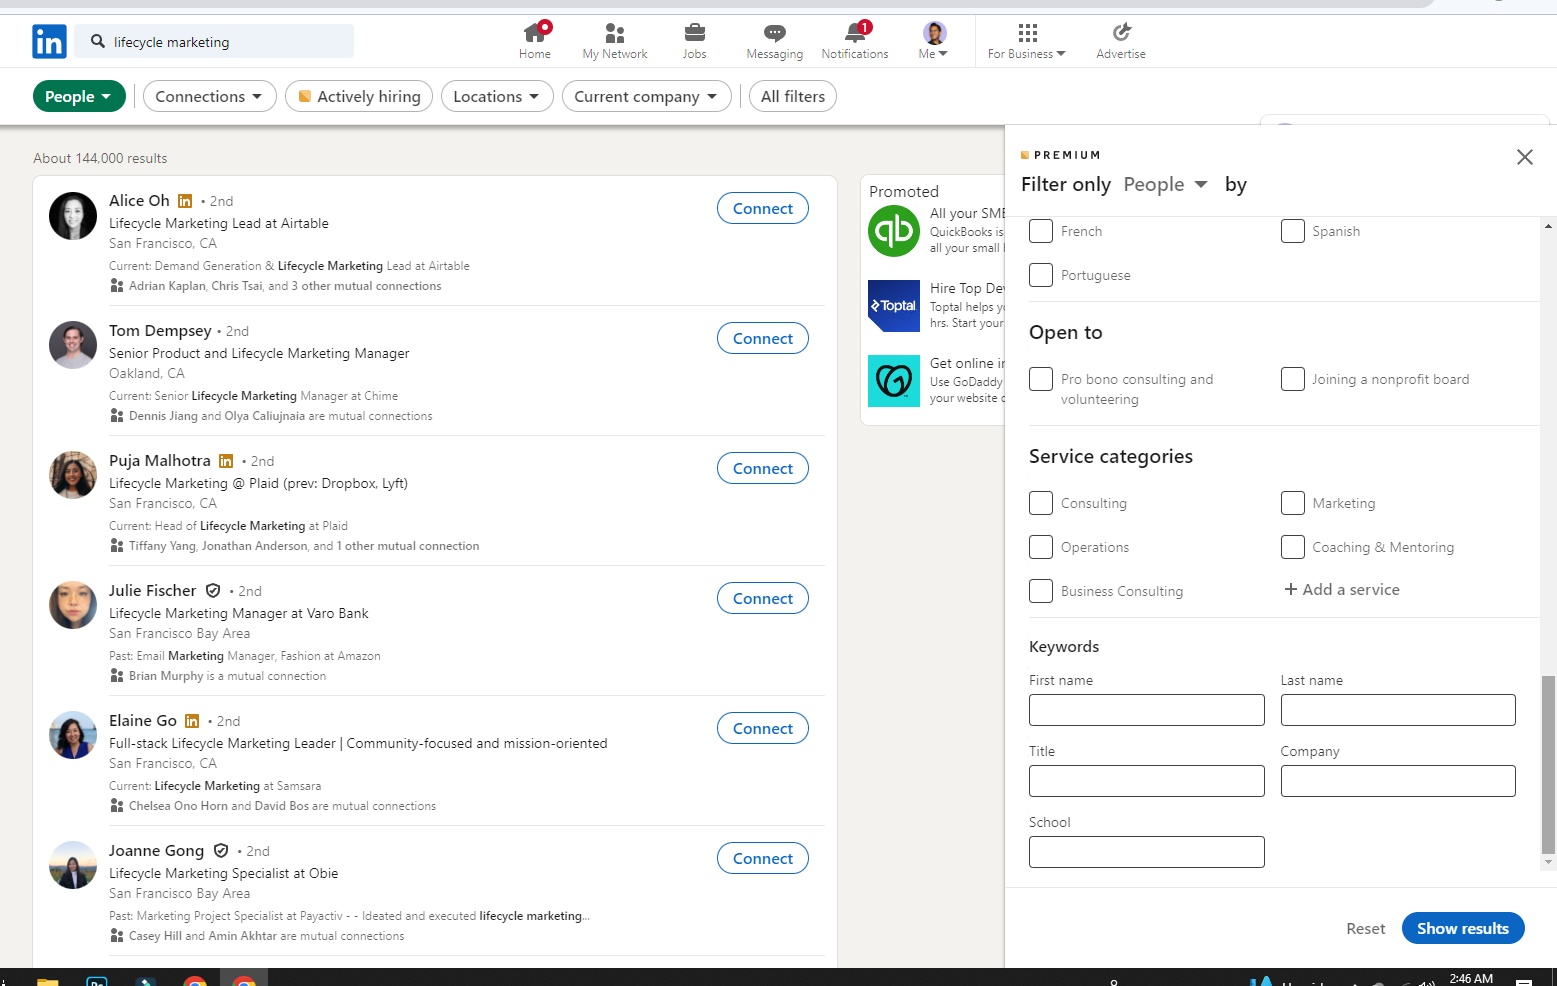Click the mutual connections icon under Tom Dempsey
The image size is (1557, 986).
click(x=117, y=416)
